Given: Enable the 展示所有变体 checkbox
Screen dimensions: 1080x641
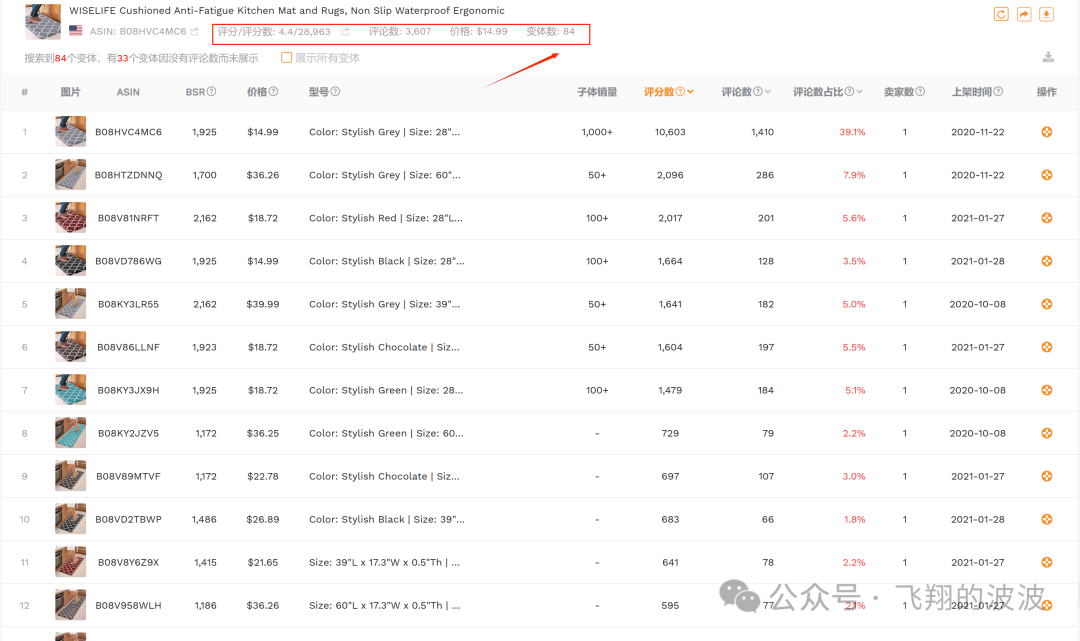Looking at the screenshot, I should coord(287,58).
